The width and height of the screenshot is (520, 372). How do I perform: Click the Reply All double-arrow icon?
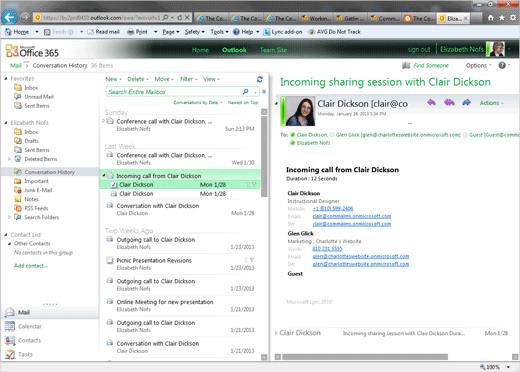[x=449, y=102]
